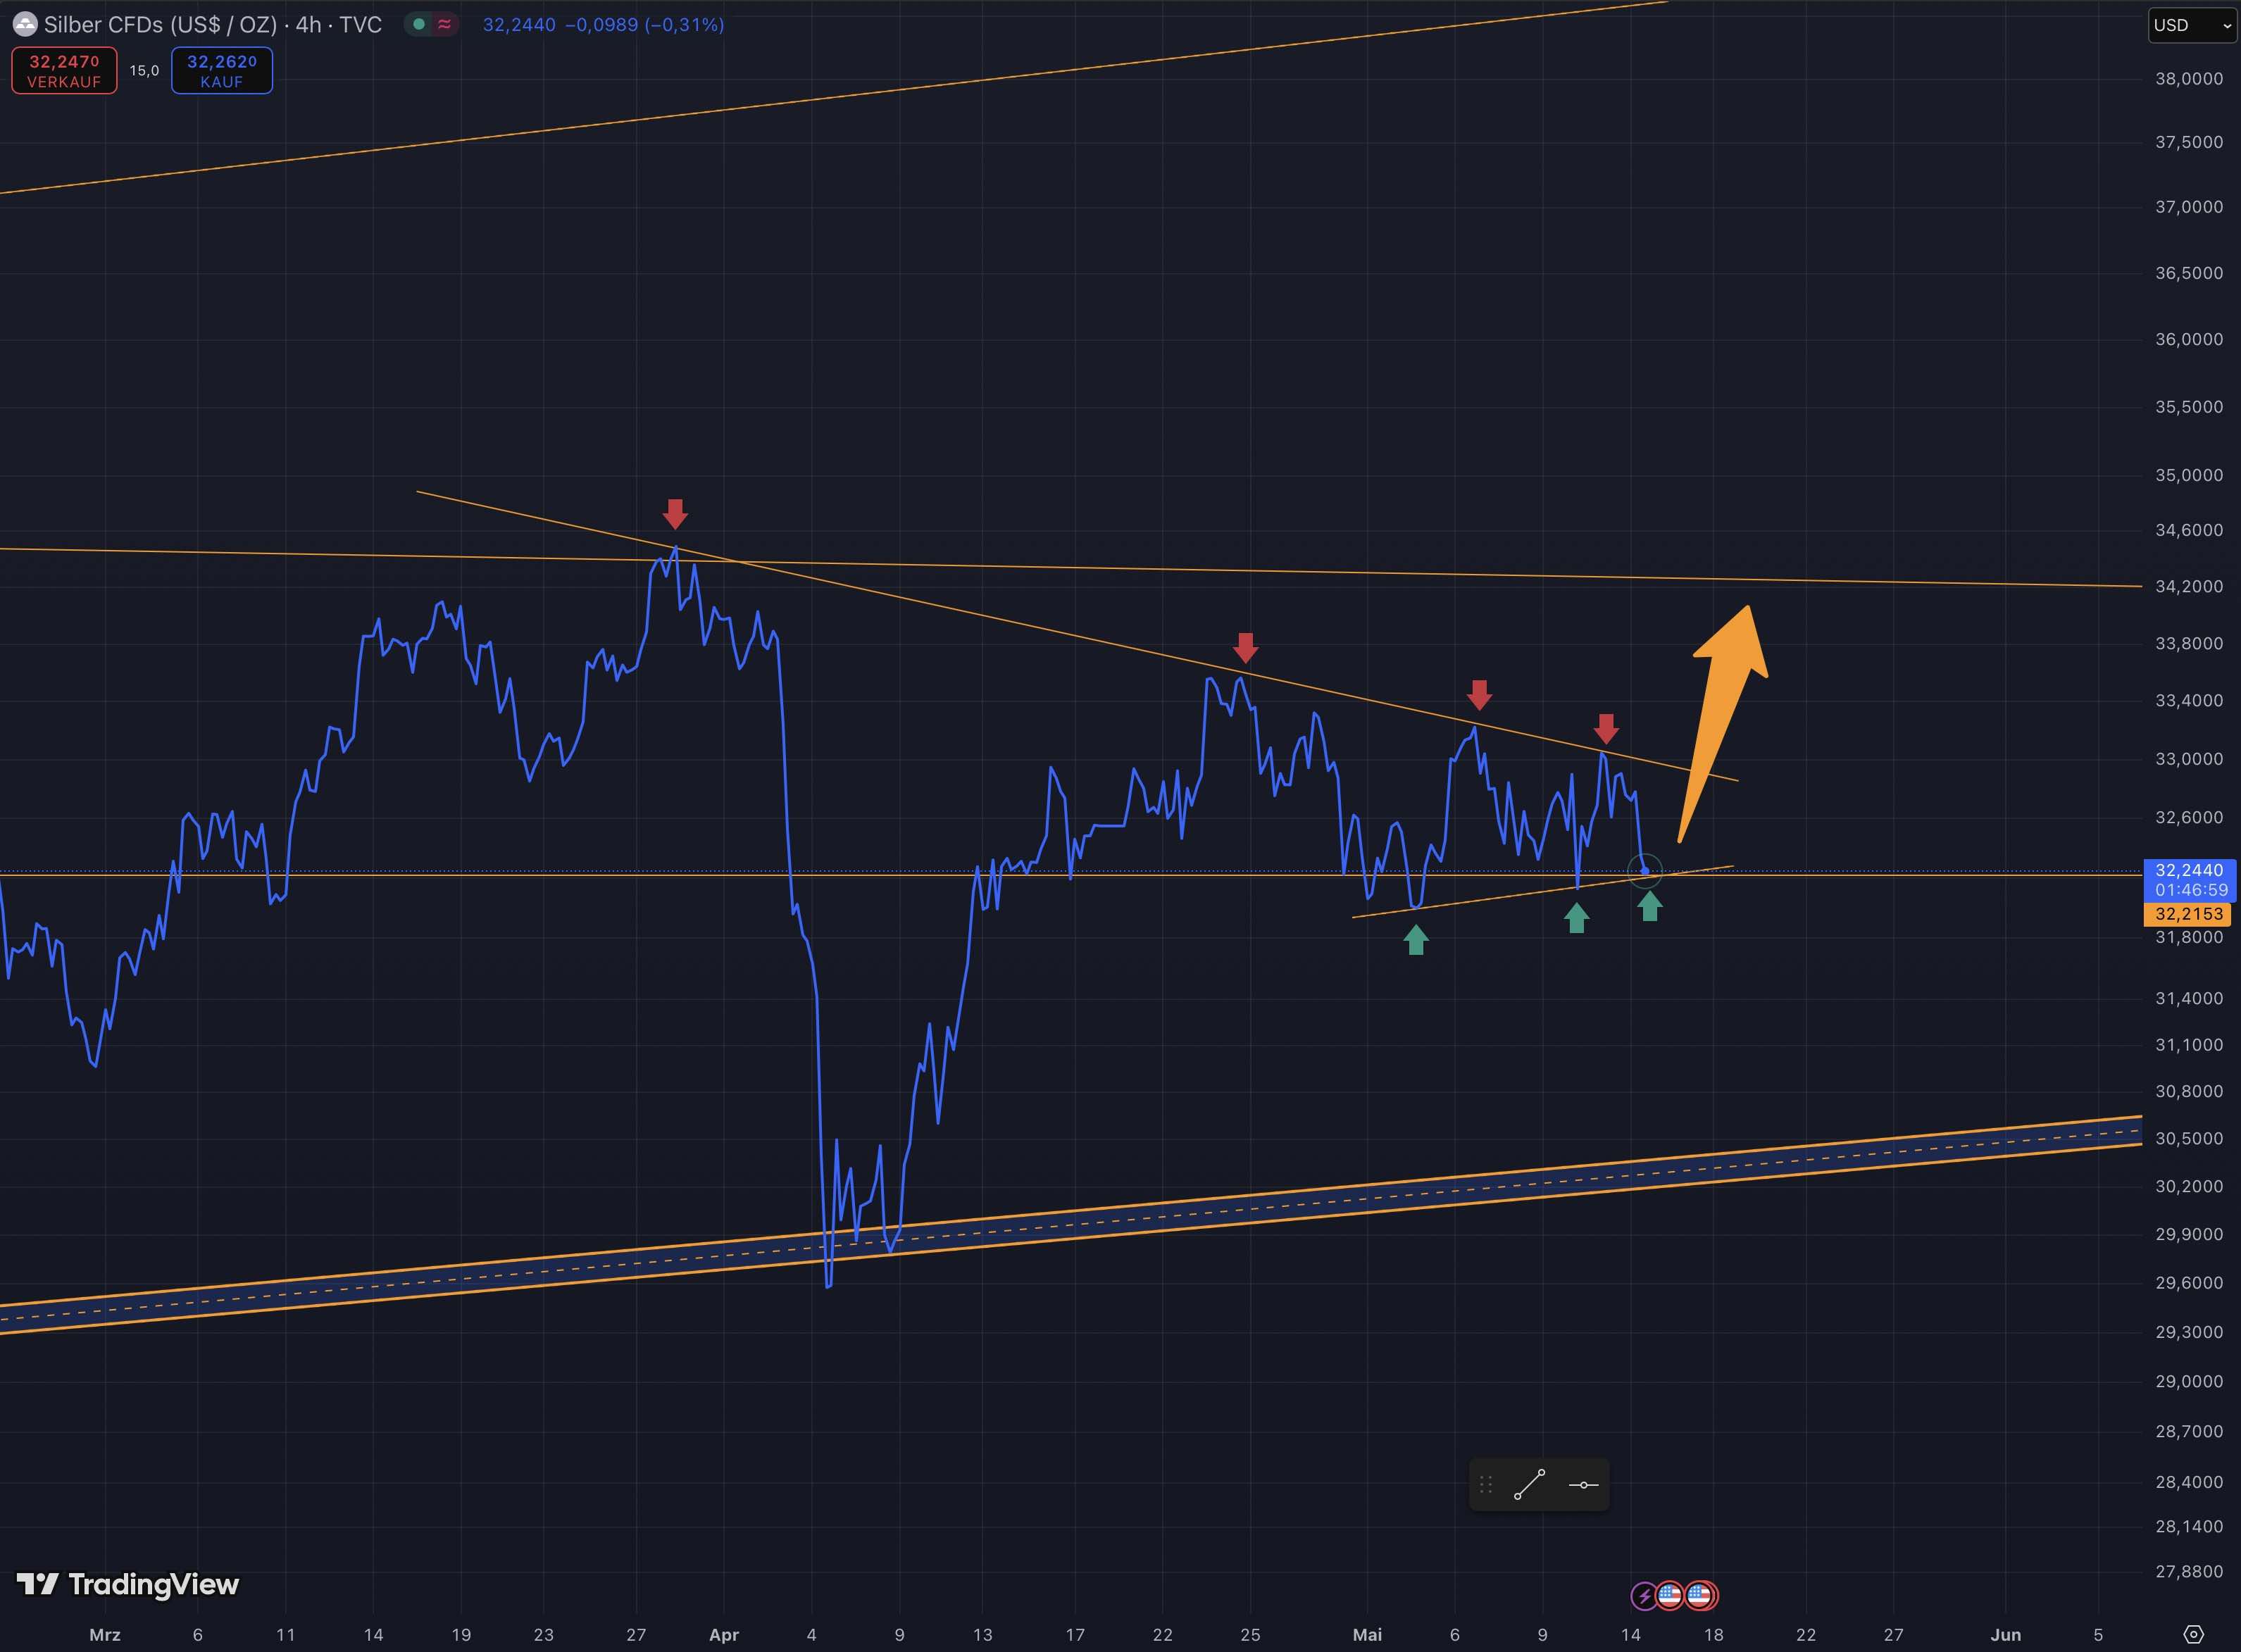This screenshot has width=2241, height=1652.
Task: Grab the floating toolbar drag handle
Action: tap(1486, 1484)
